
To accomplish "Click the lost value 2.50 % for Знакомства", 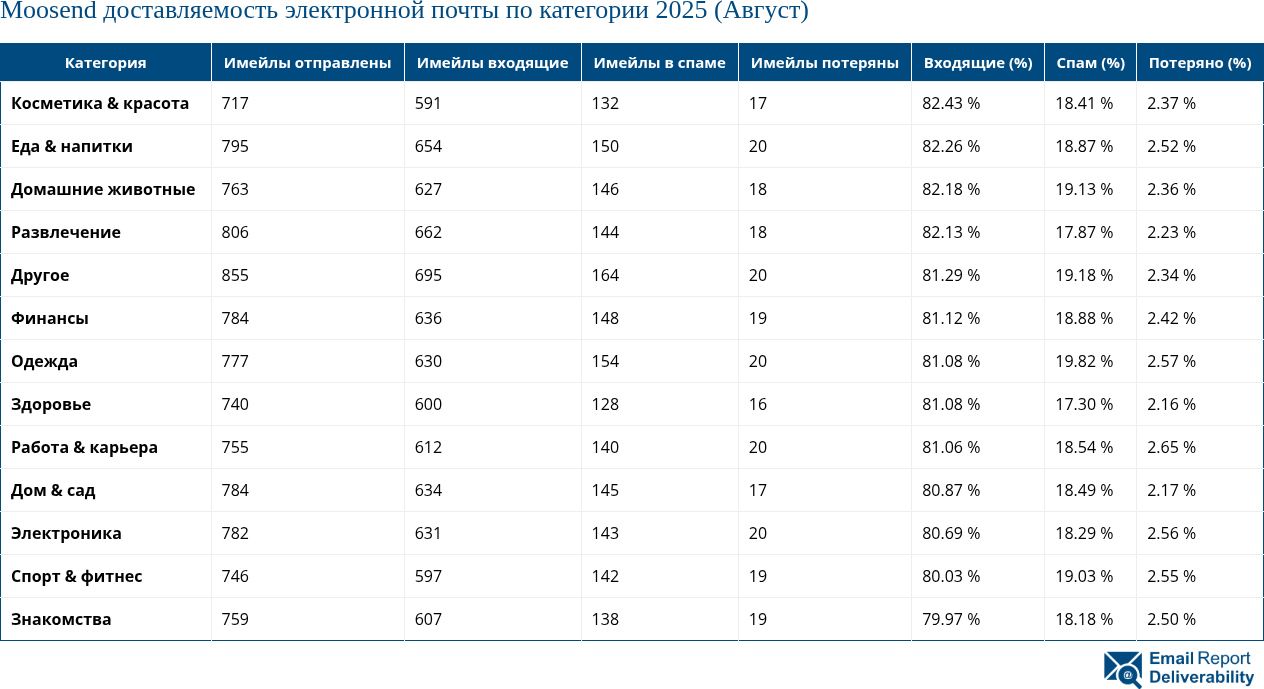I will (1170, 619).
